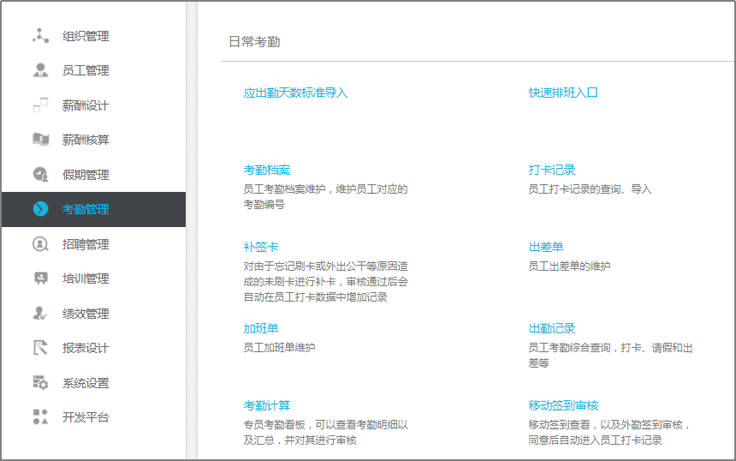This screenshot has width=736, height=461.
Task: Click the 薪酬核算 money icon
Action: [41, 139]
